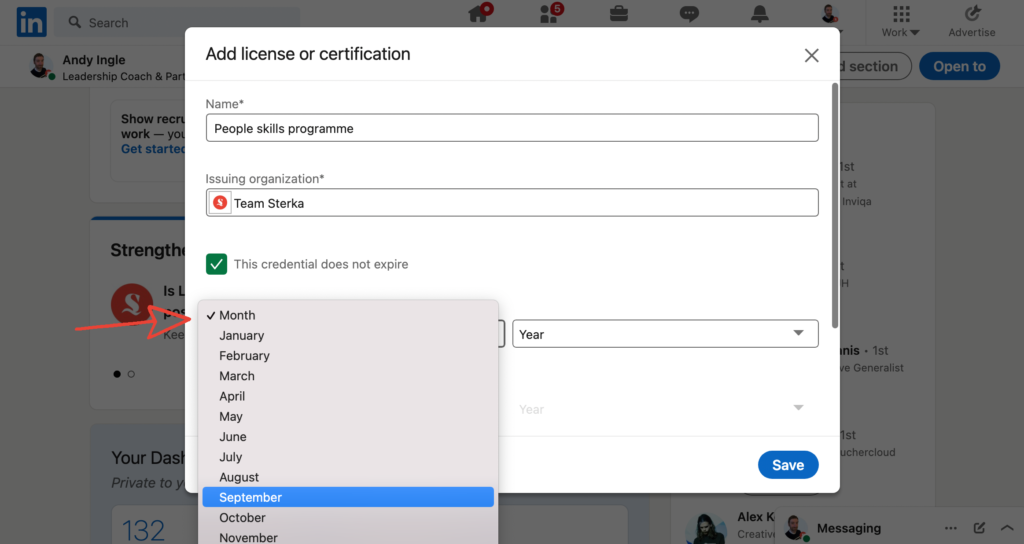
Task: Uncheck This credential does not expire
Action: click(216, 264)
